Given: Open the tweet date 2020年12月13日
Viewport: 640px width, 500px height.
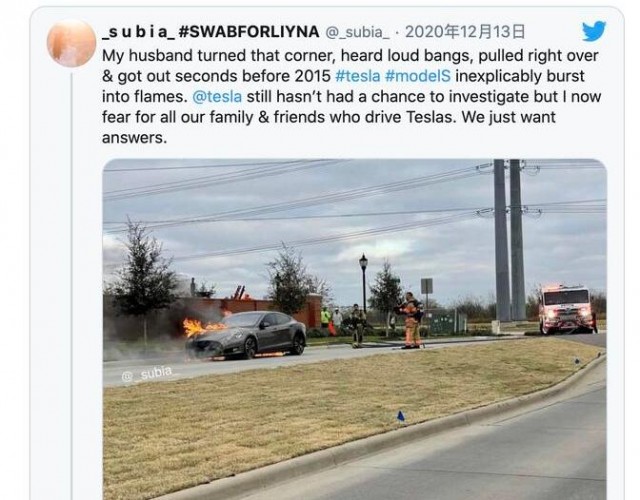Looking at the screenshot, I should (464, 31).
